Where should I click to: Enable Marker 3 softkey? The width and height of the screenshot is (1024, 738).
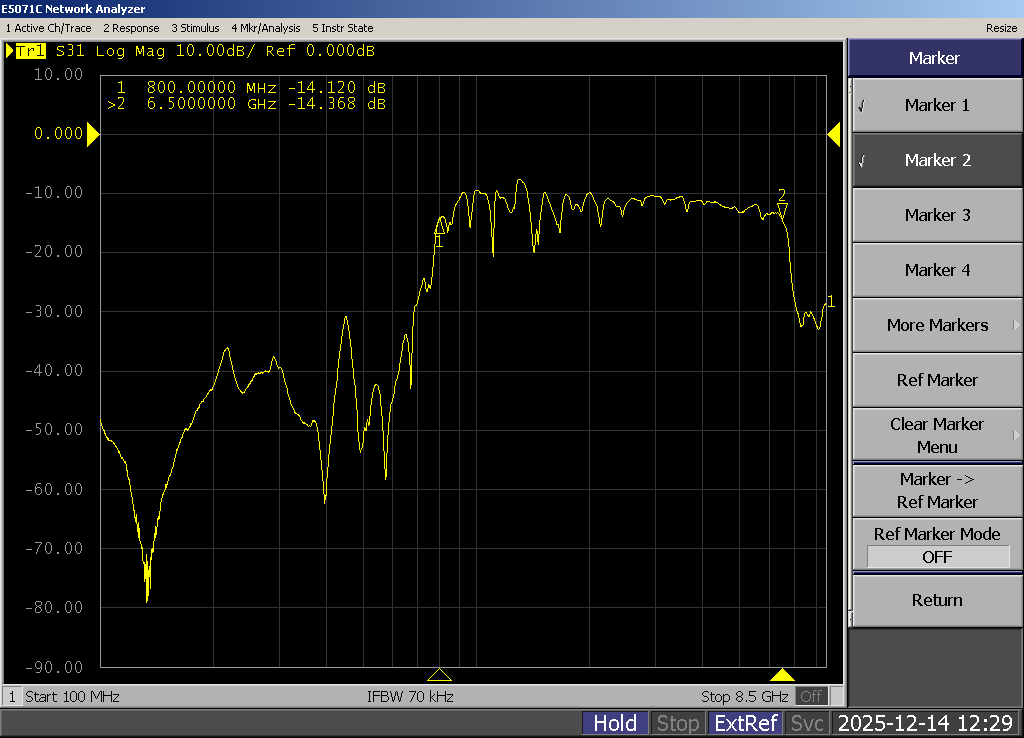(x=936, y=215)
